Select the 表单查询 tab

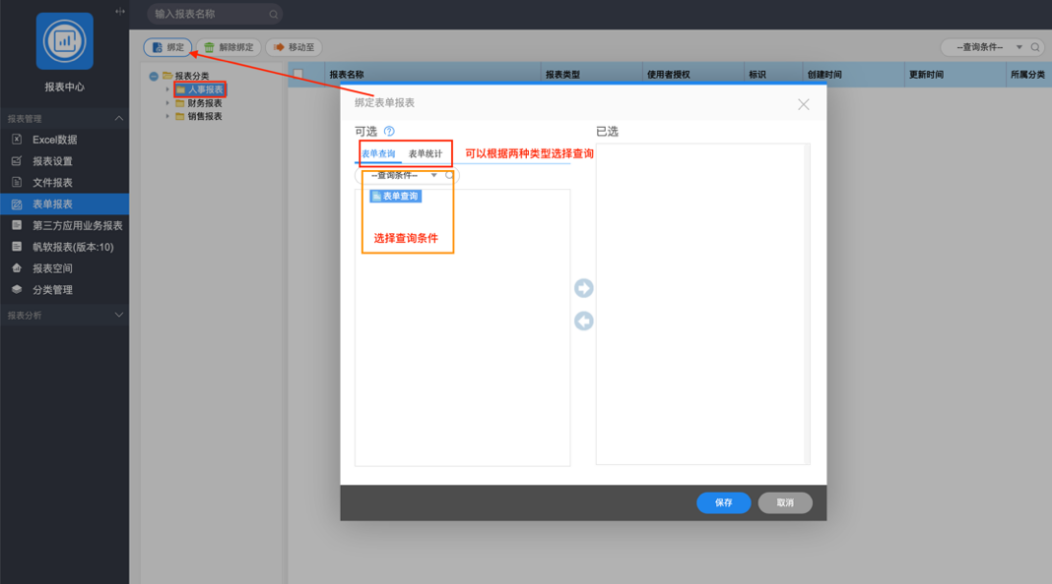pyautogui.click(x=378, y=154)
